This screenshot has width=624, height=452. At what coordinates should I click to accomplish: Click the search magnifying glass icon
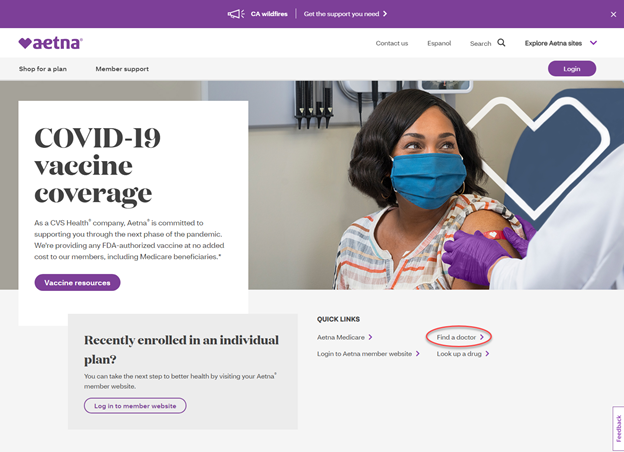coord(501,43)
